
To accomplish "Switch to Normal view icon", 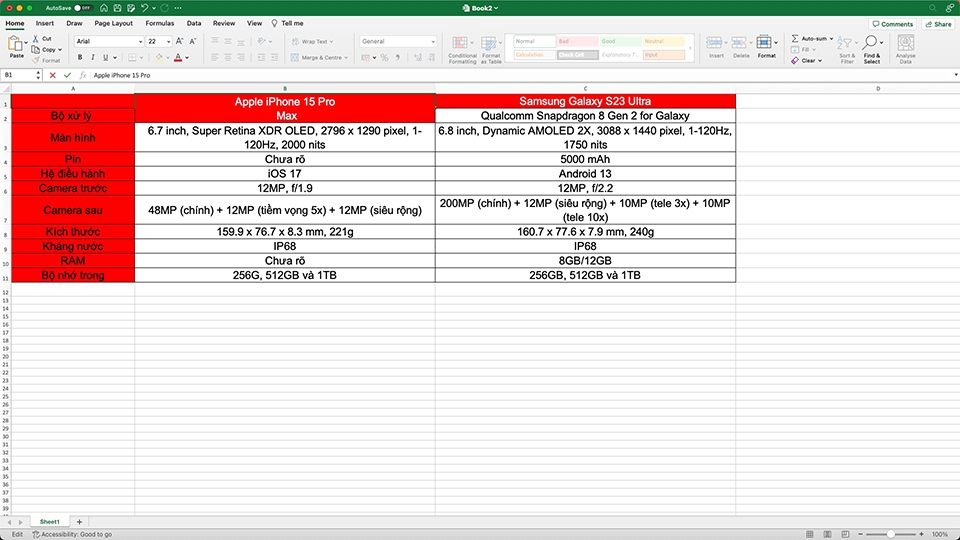I will pyautogui.click(x=809, y=534).
